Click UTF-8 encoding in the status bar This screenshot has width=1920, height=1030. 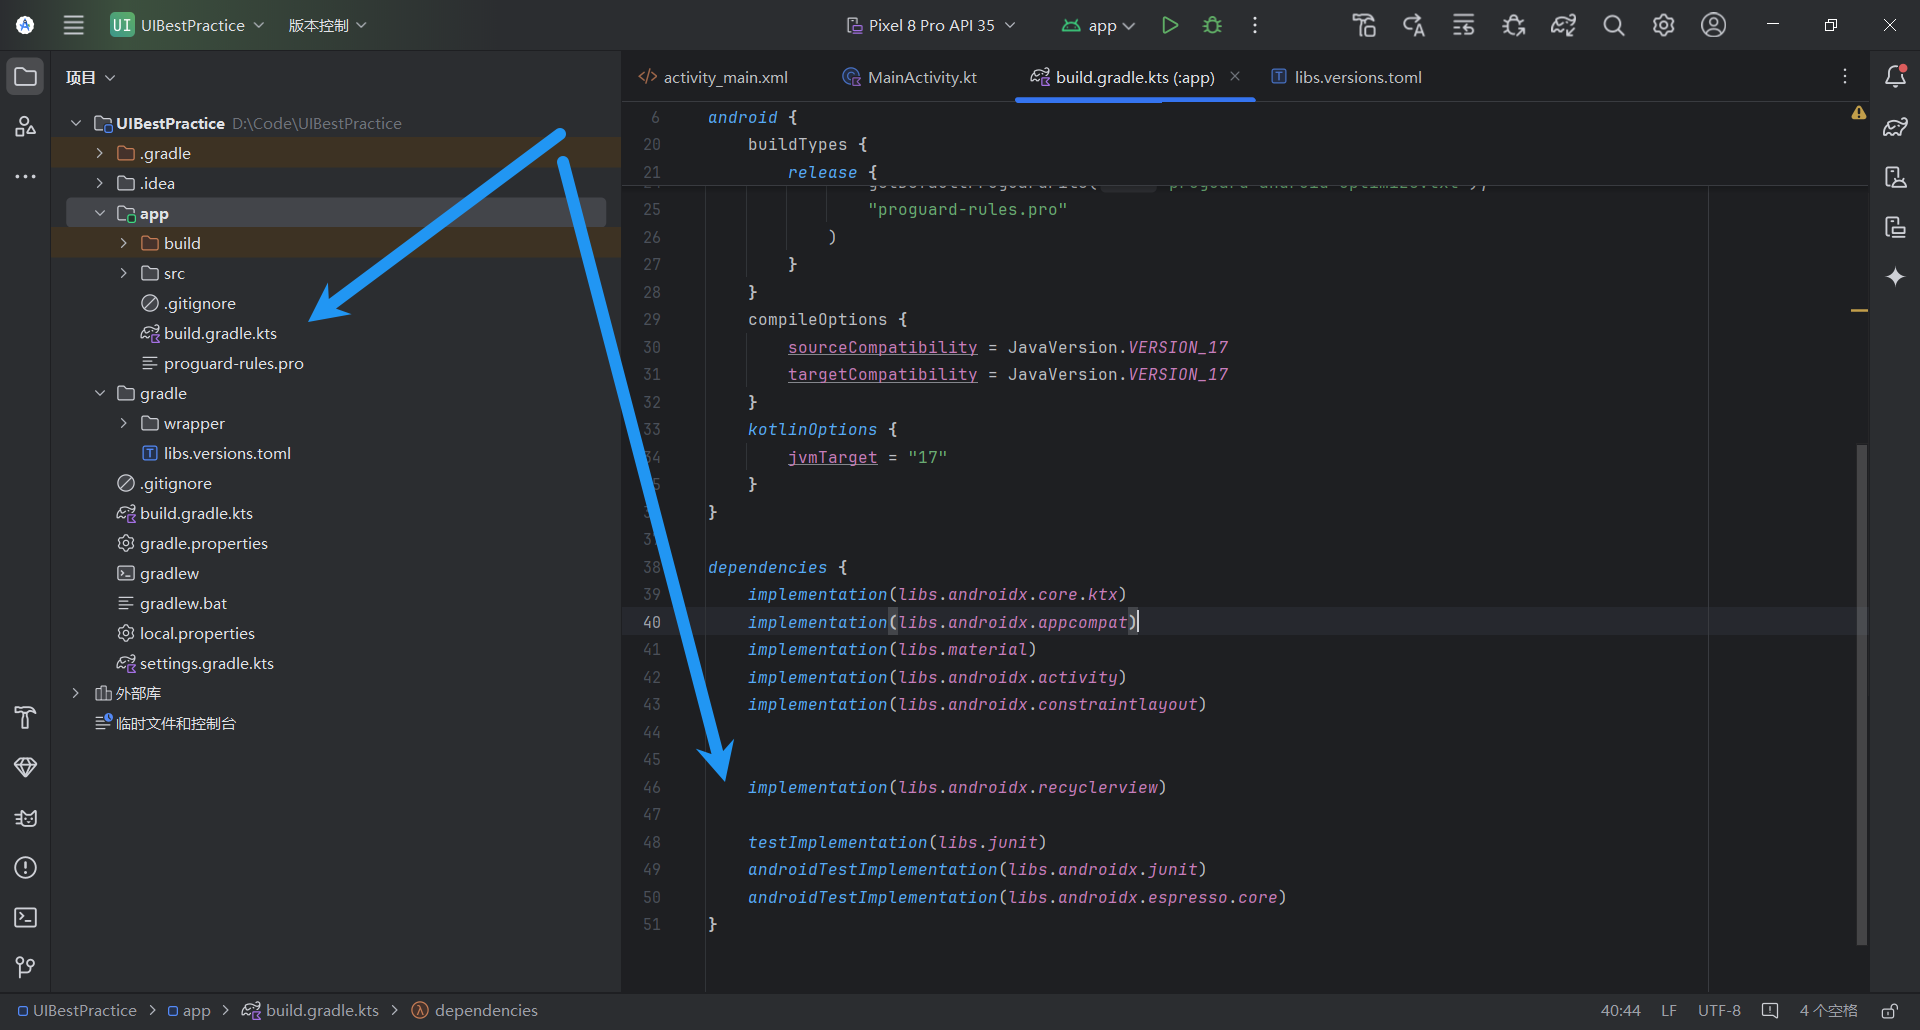1719,1010
